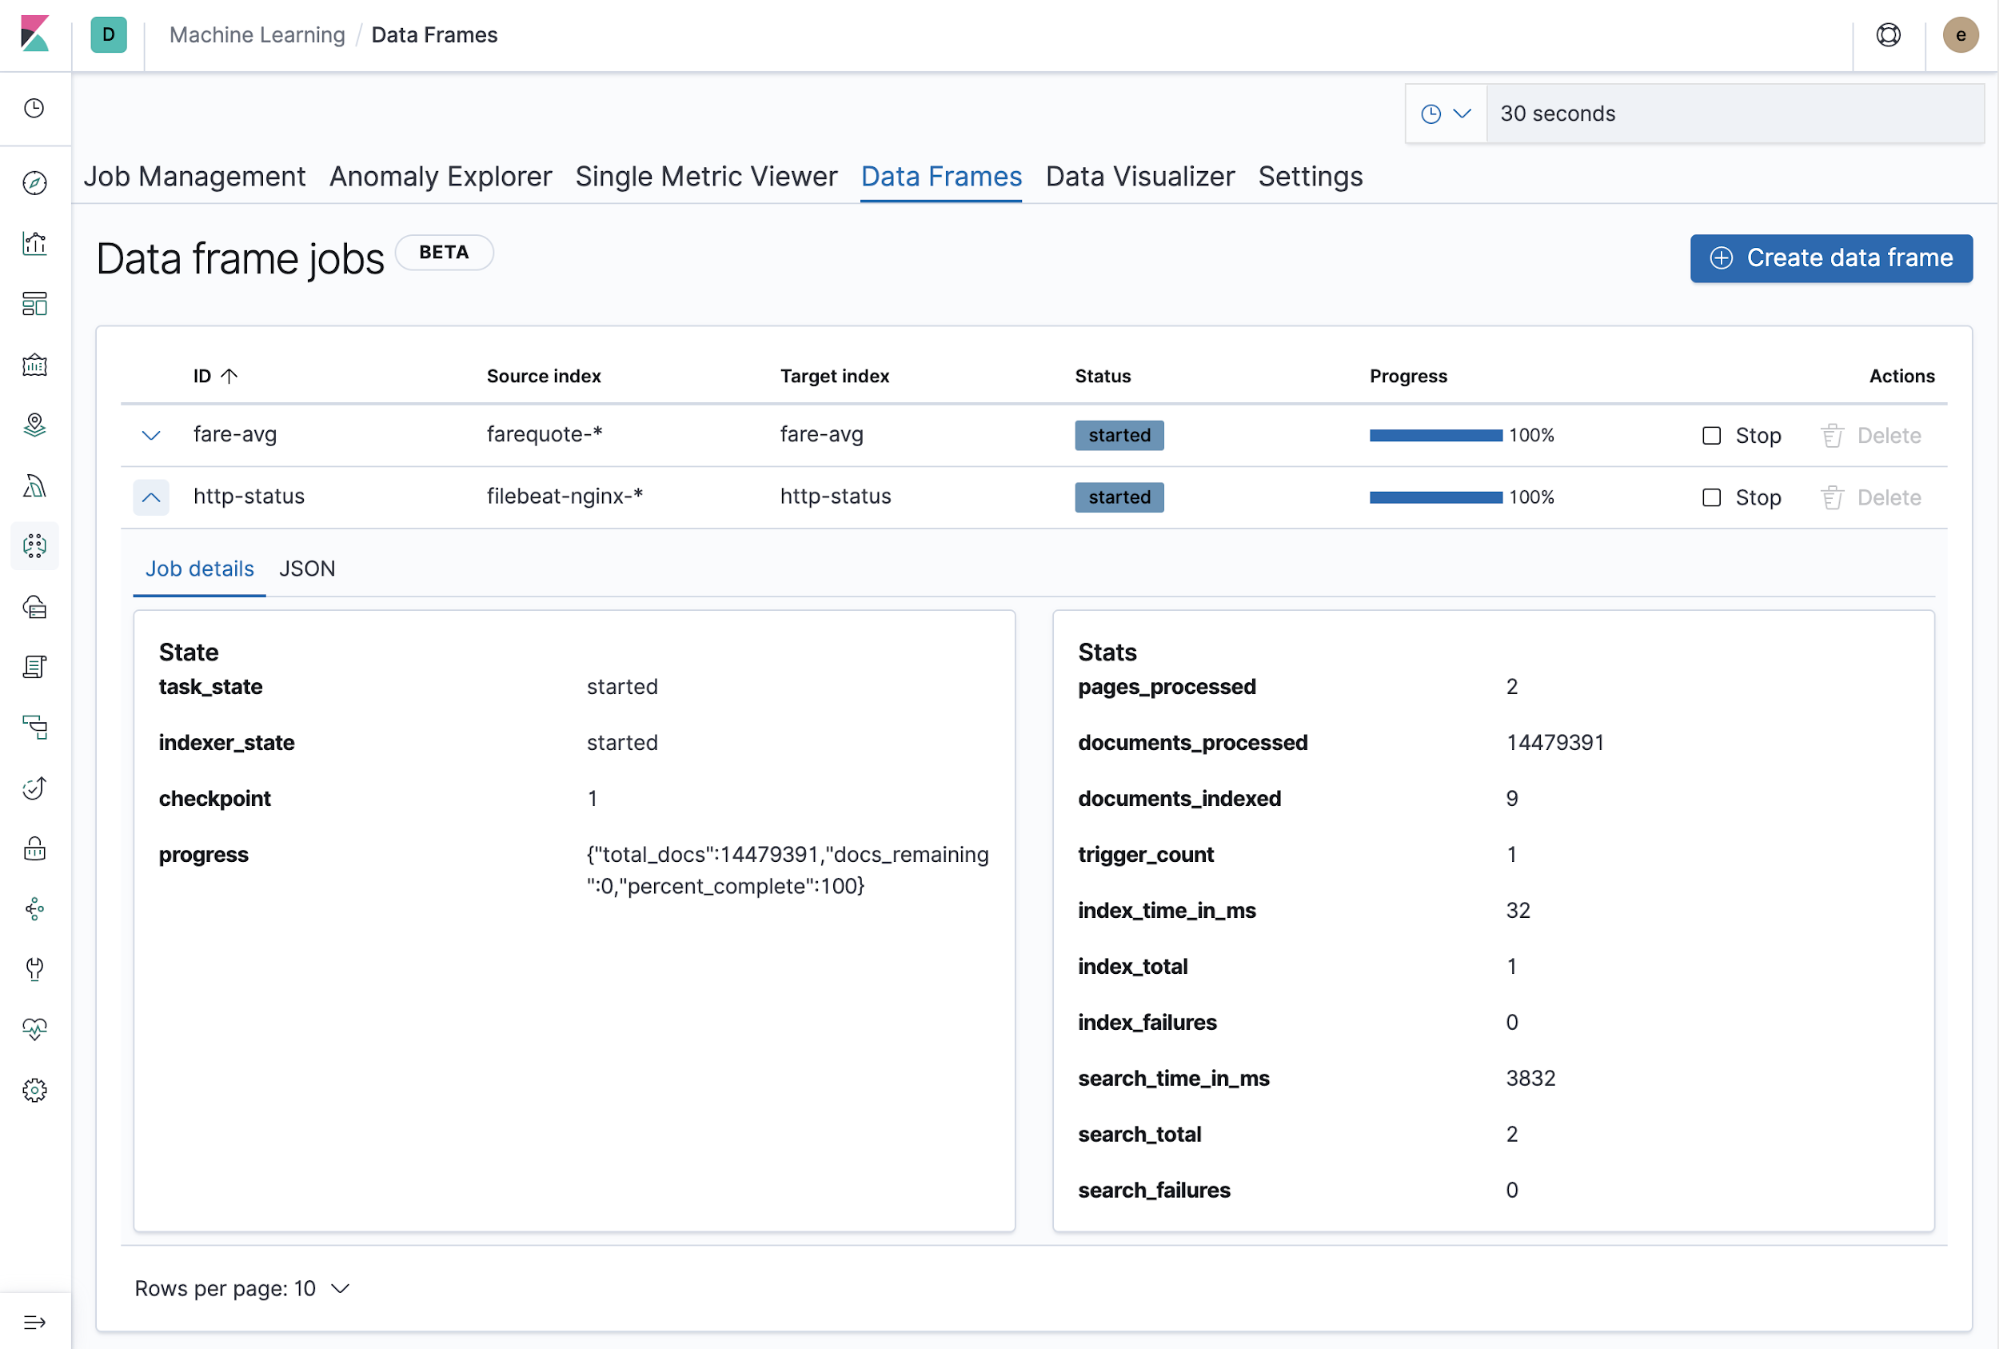Open the Management gear icon in sidebar

(x=35, y=1090)
